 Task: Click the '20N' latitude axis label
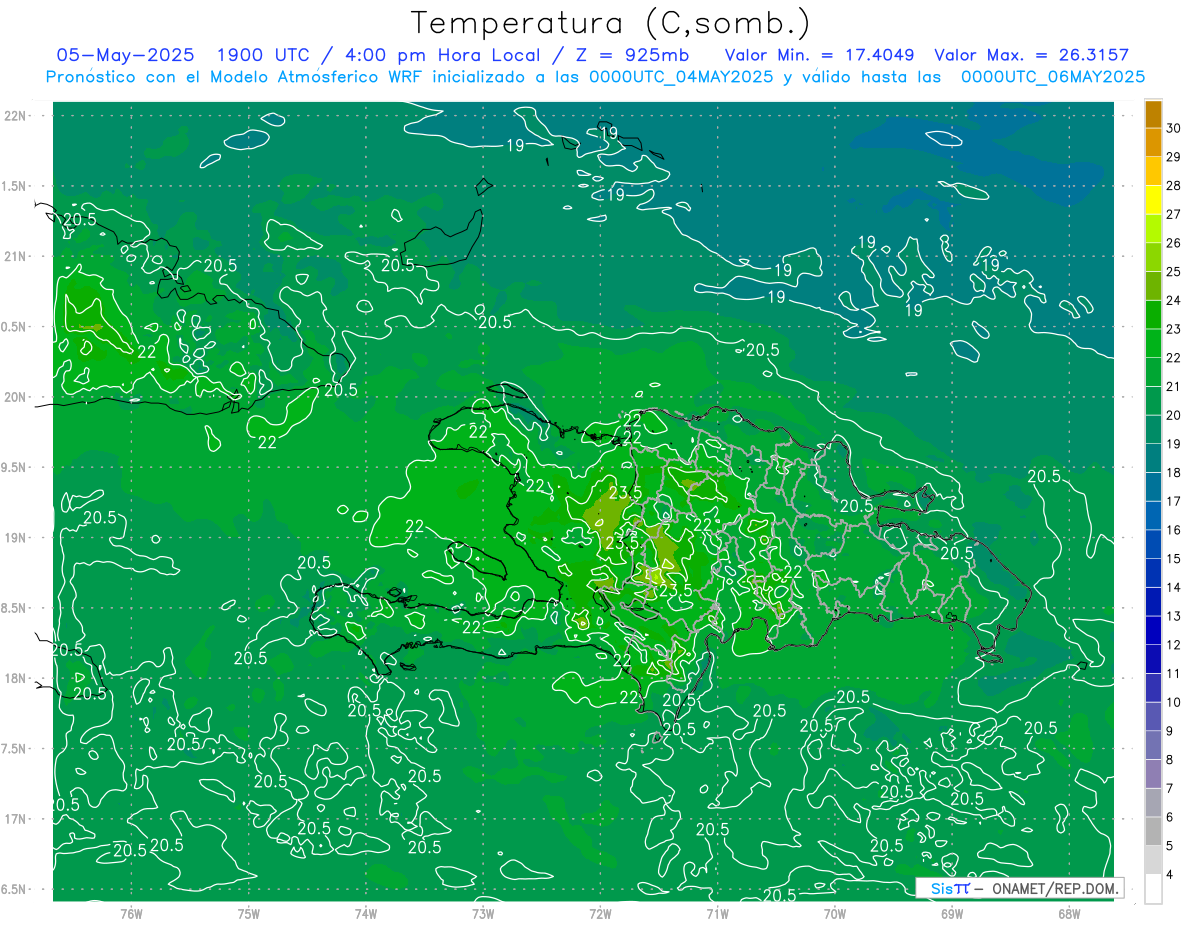15,397
